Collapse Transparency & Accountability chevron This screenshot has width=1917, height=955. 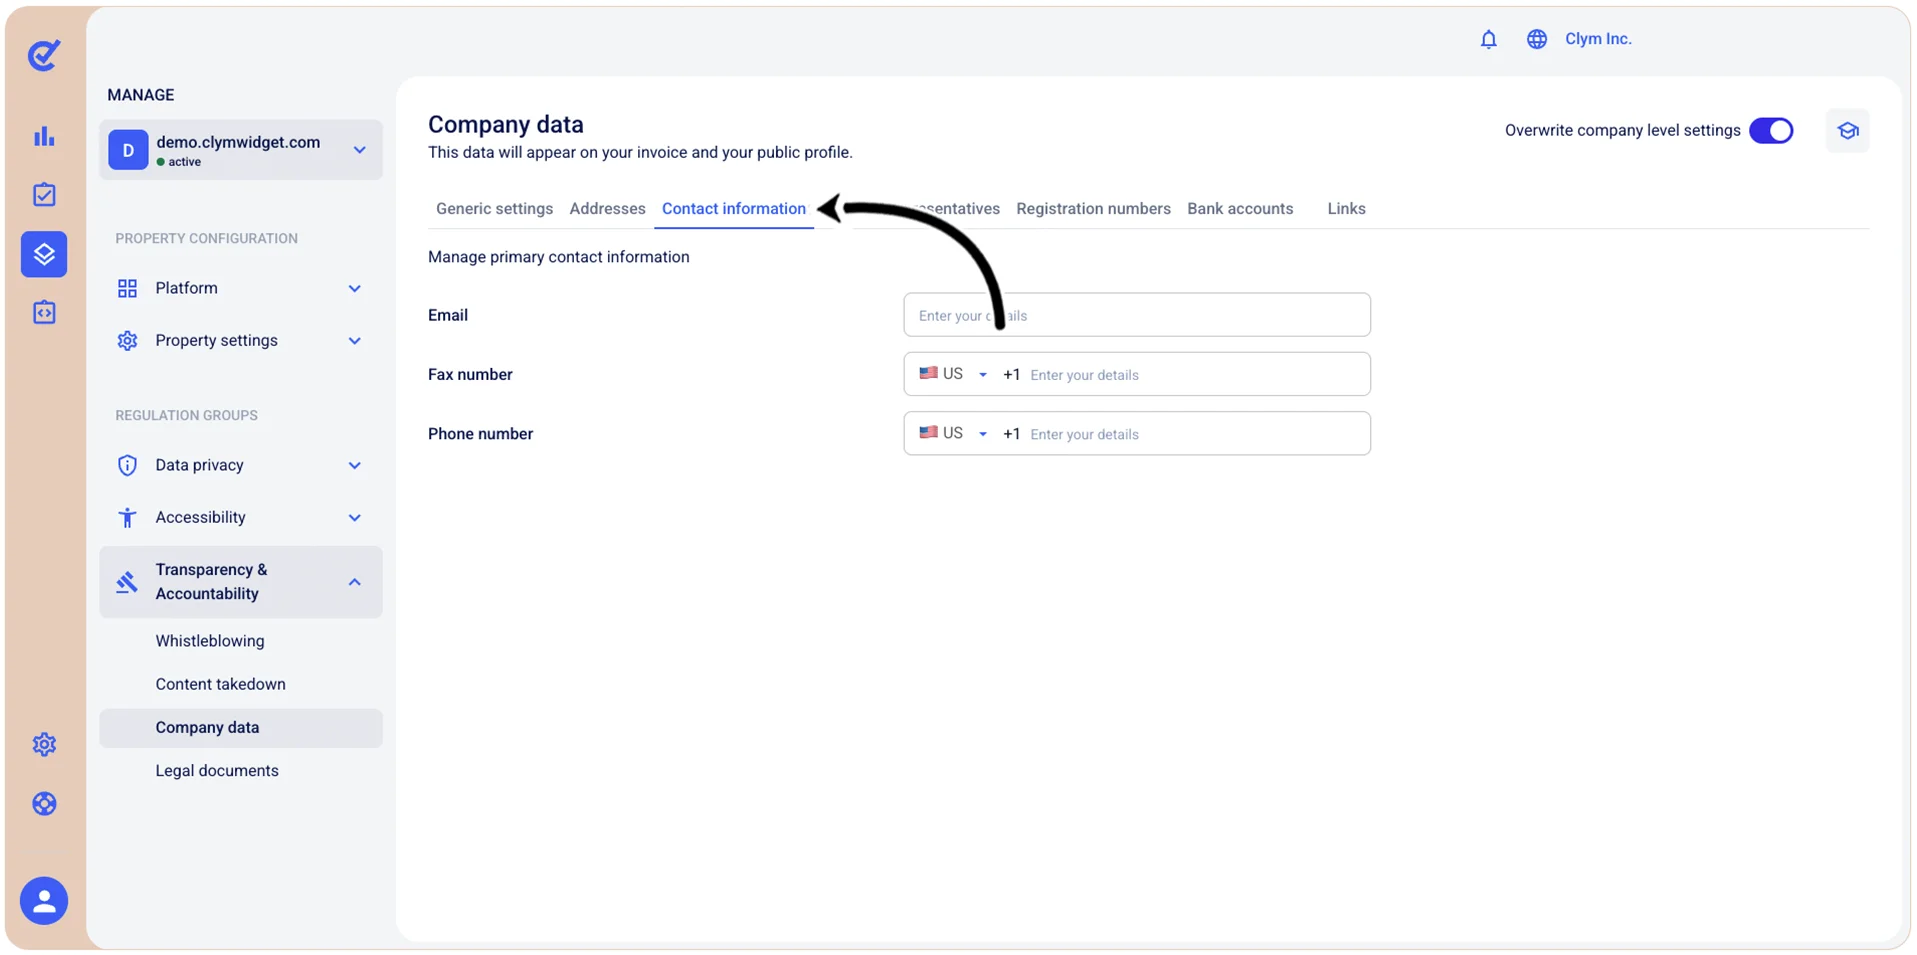[x=354, y=582]
